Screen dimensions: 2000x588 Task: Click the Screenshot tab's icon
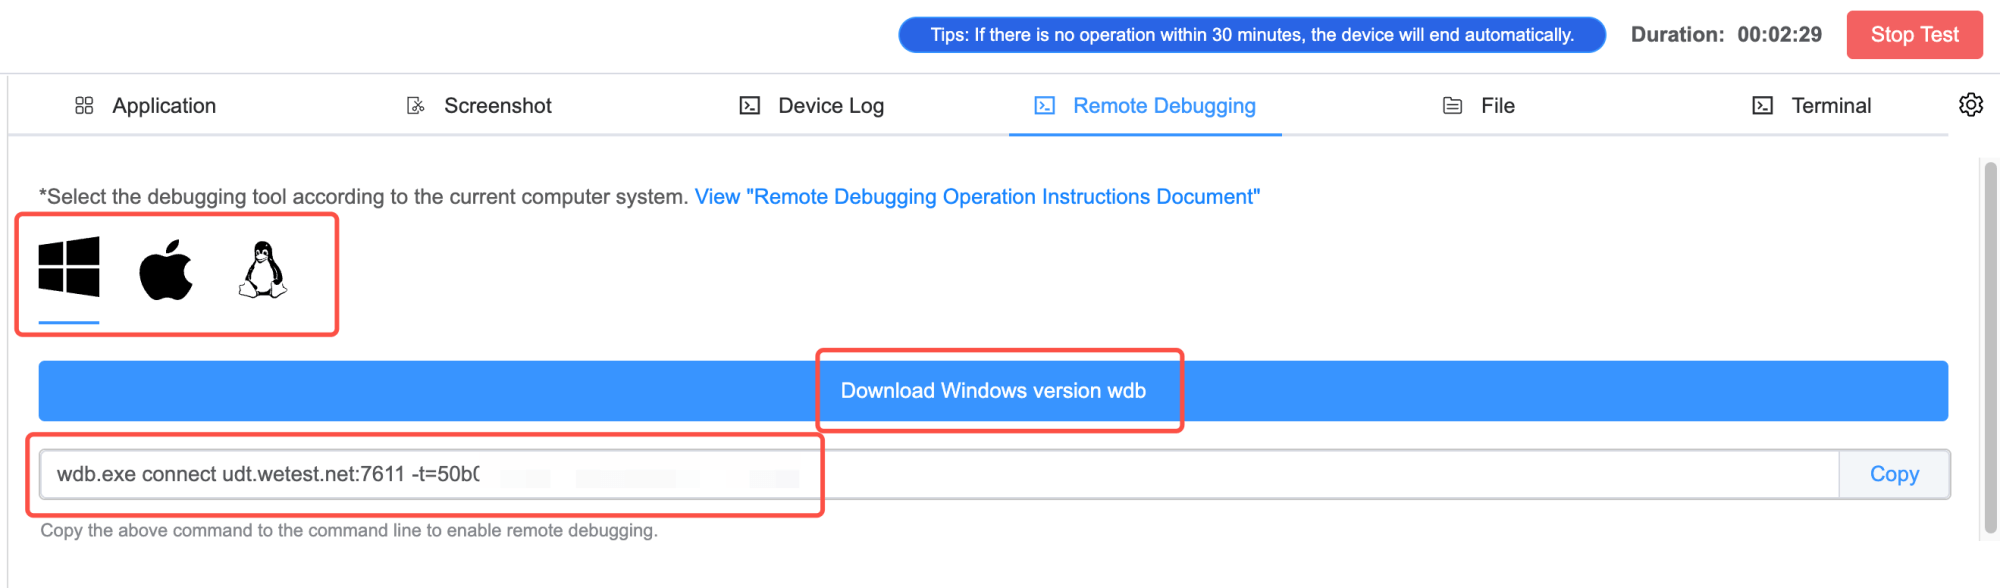[x=416, y=106]
